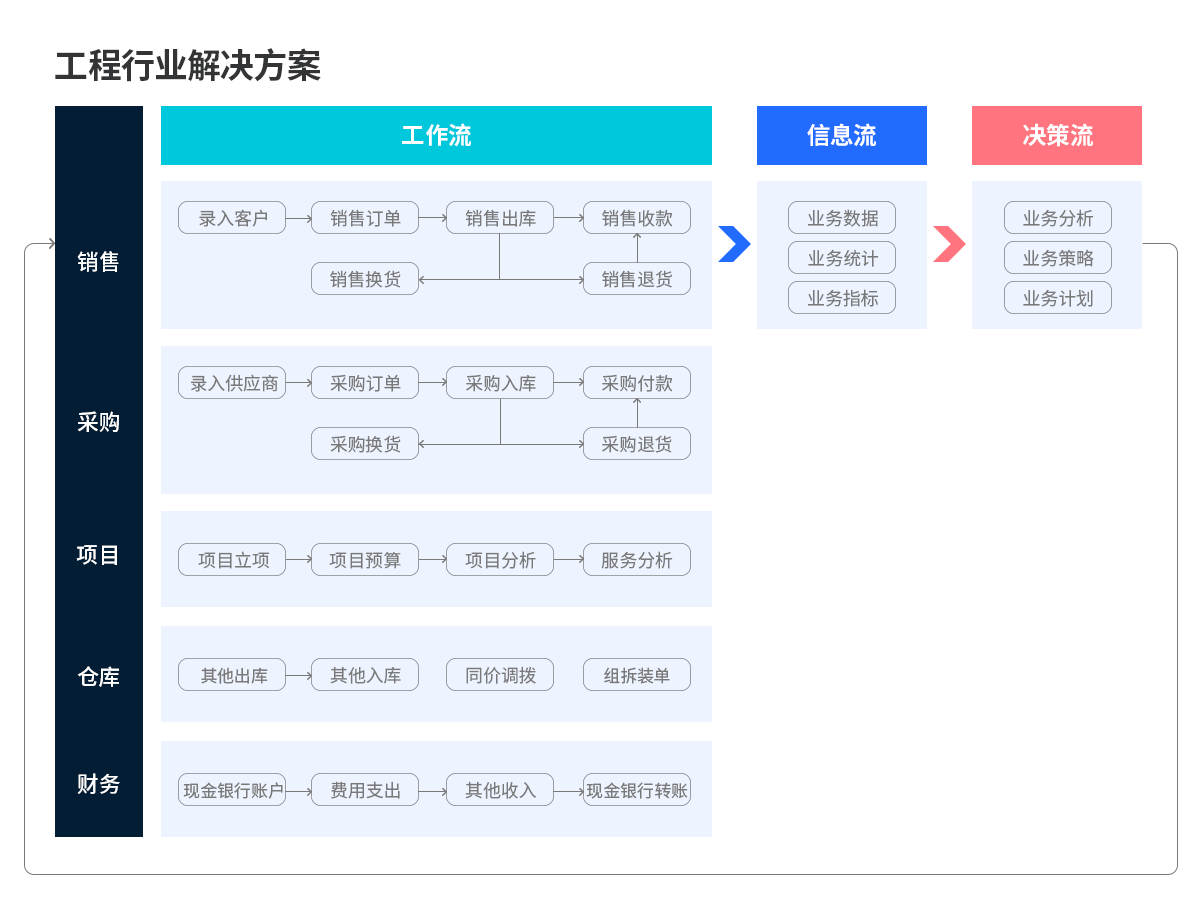Select the 决策流 header tab

1056,136
